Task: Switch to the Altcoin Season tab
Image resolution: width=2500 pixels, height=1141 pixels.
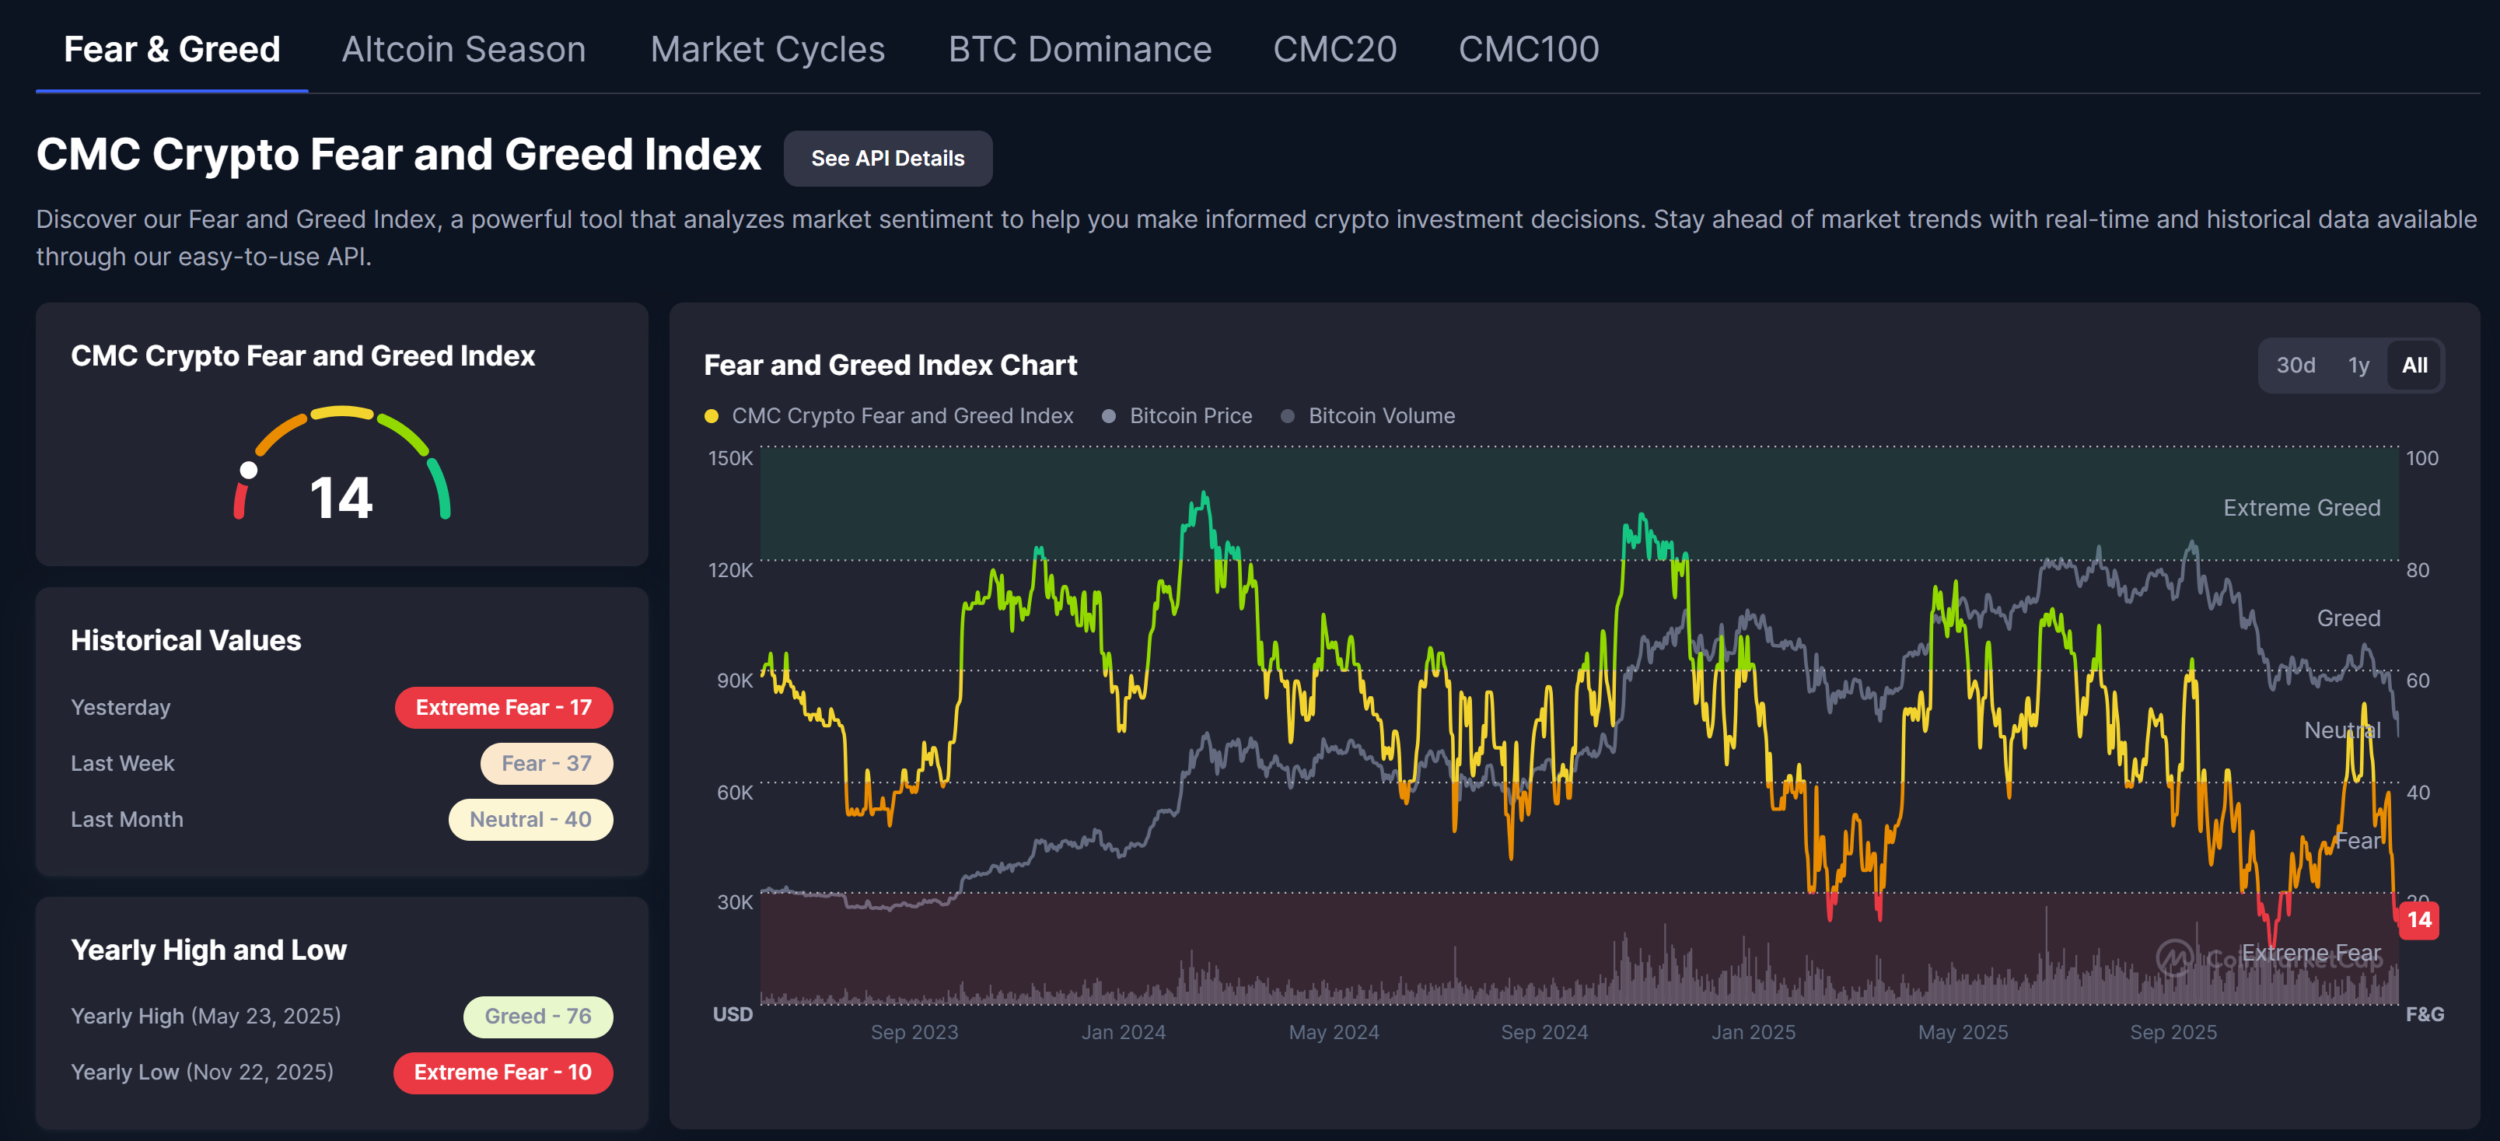Action: (464, 49)
